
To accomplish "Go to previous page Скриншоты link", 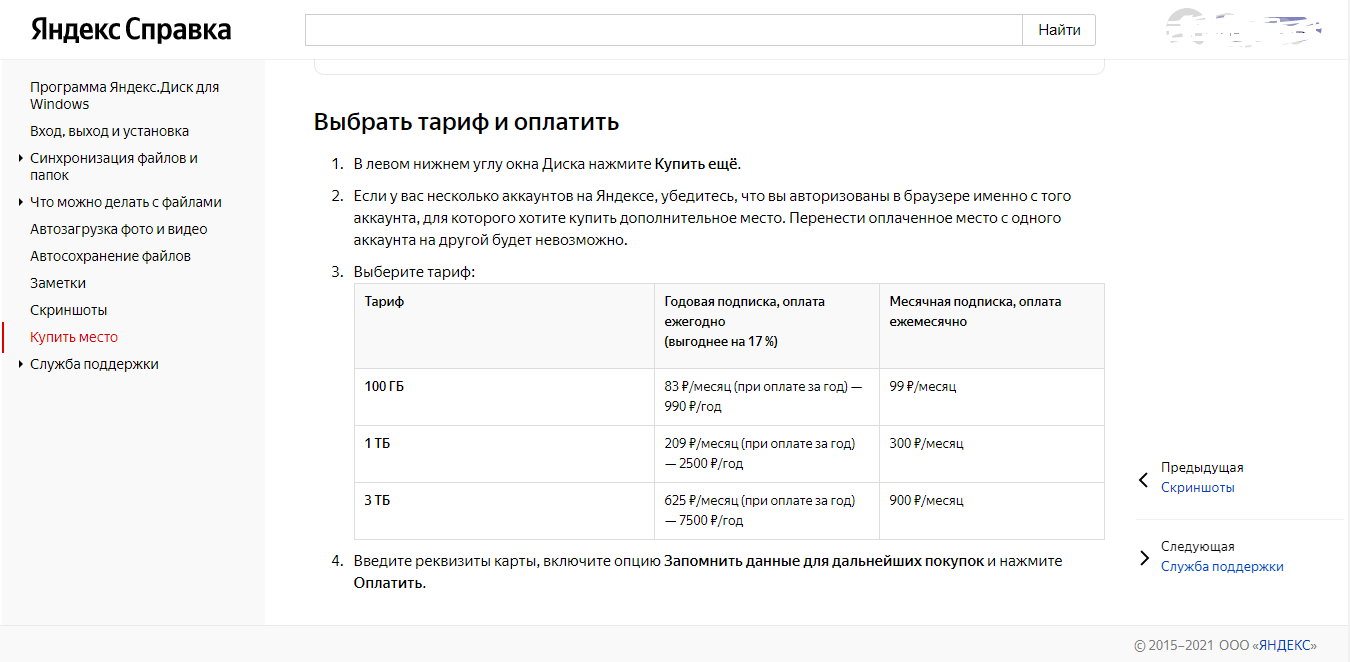I will tap(1197, 487).
